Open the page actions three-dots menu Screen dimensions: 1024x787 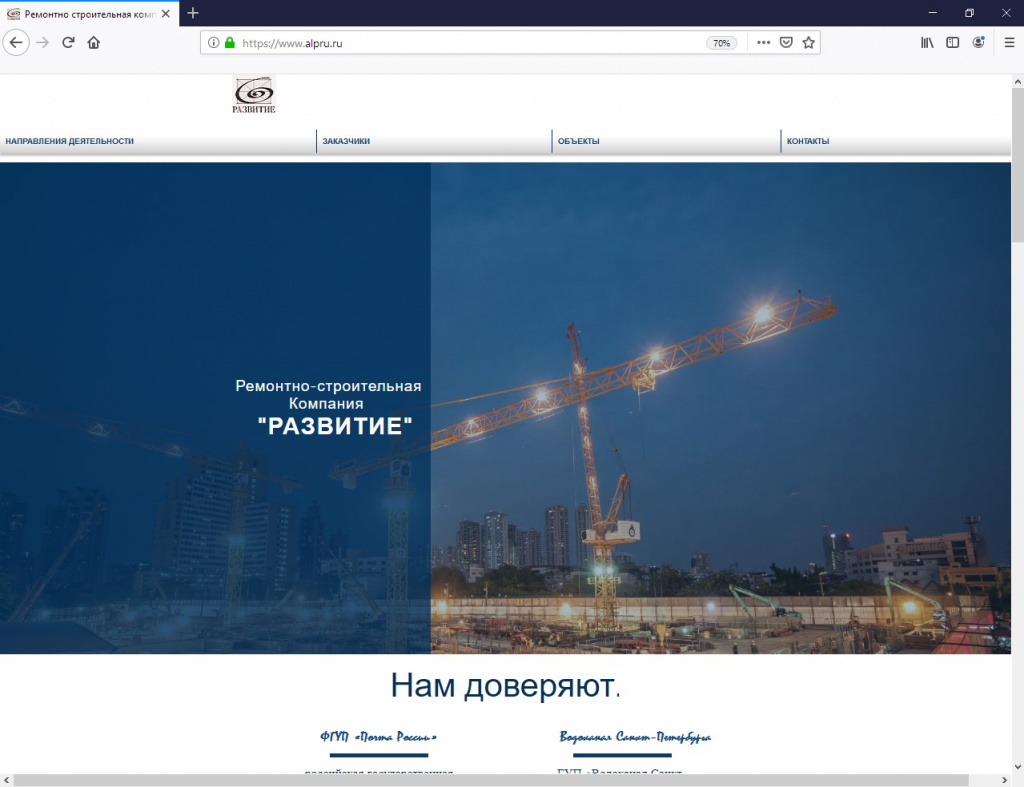click(763, 43)
